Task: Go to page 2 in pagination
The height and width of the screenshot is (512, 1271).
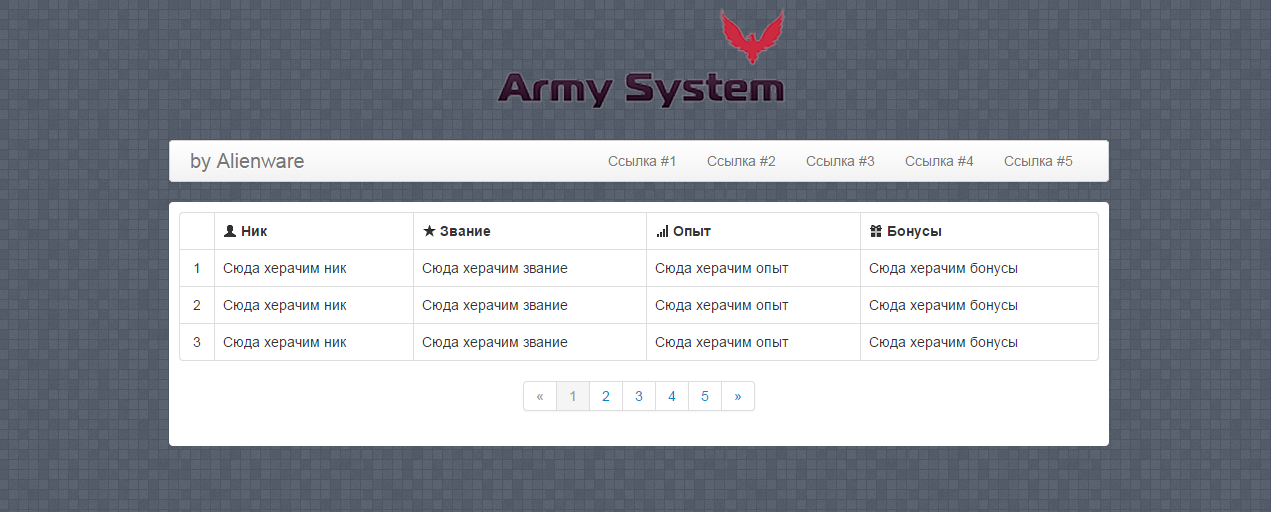Action: (x=606, y=396)
